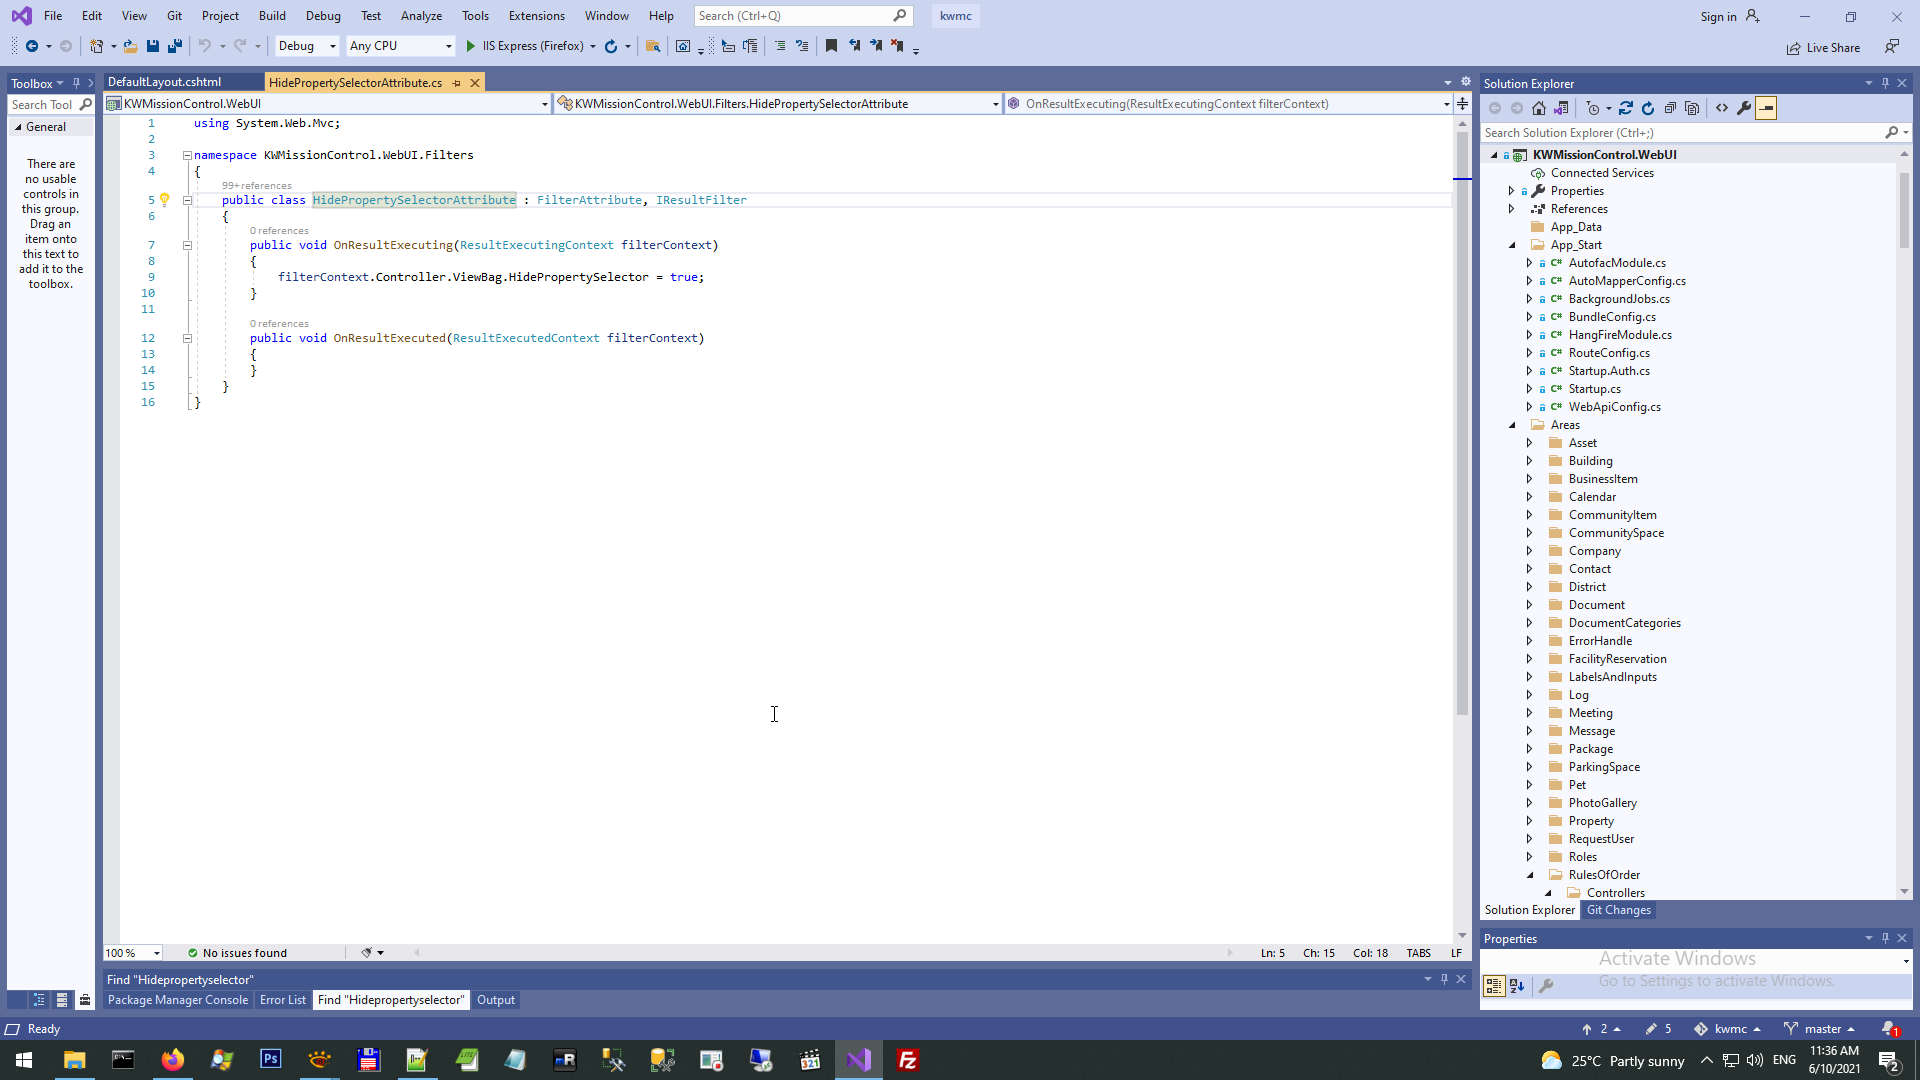This screenshot has height=1080, width=1920.
Task: Switch to the DefaultLayout.cshtml tab
Action: click(x=165, y=82)
